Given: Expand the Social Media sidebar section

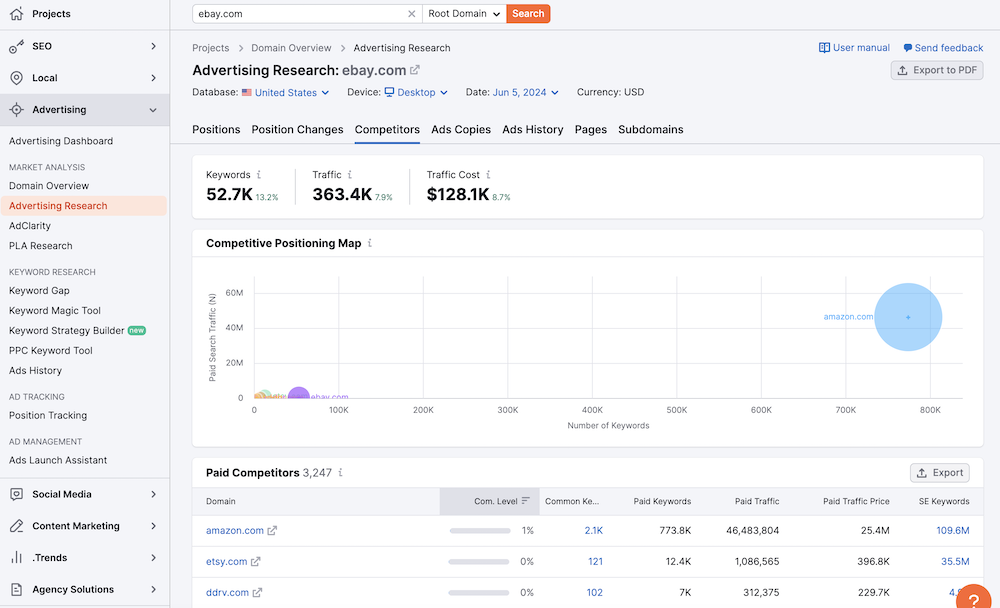Looking at the screenshot, I should point(153,494).
